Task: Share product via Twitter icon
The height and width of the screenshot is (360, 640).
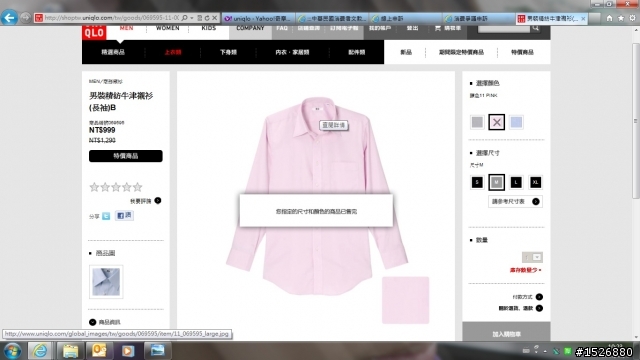Action: (x=106, y=216)
